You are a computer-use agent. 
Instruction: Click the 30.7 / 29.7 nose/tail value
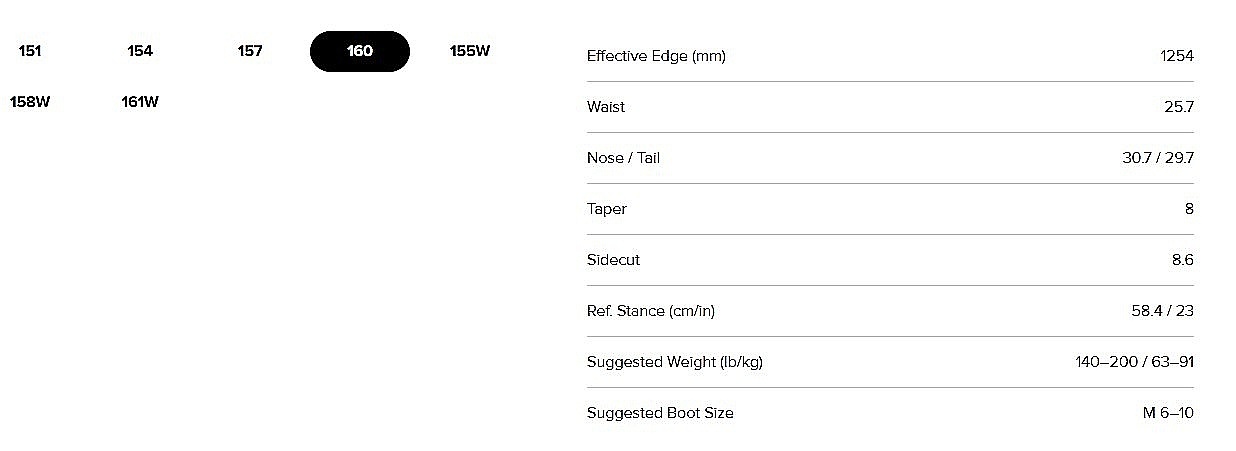(1158, 158)
